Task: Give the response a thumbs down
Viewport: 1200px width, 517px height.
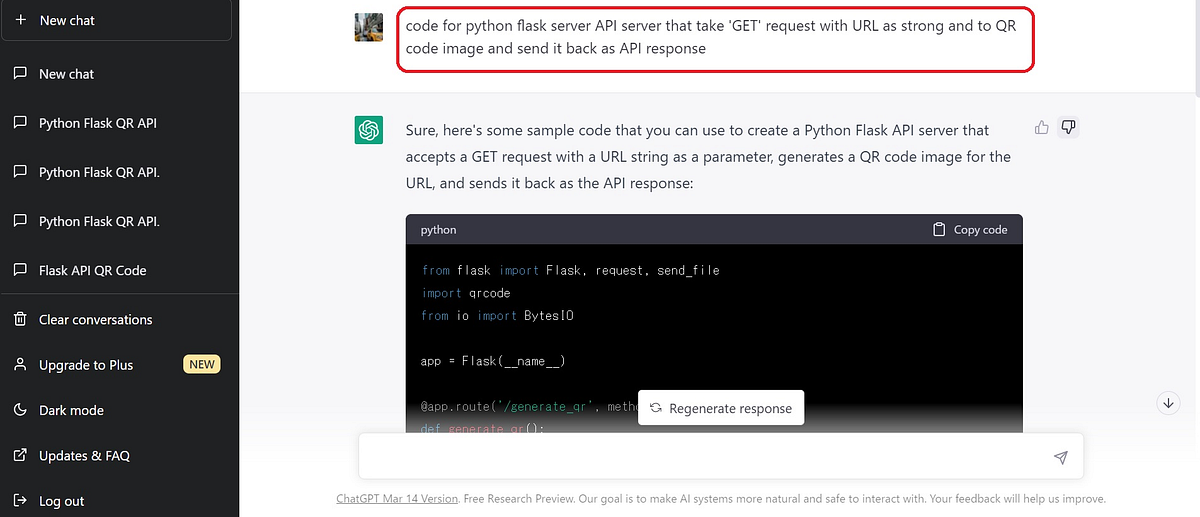Action: [x=1069, y=127]
